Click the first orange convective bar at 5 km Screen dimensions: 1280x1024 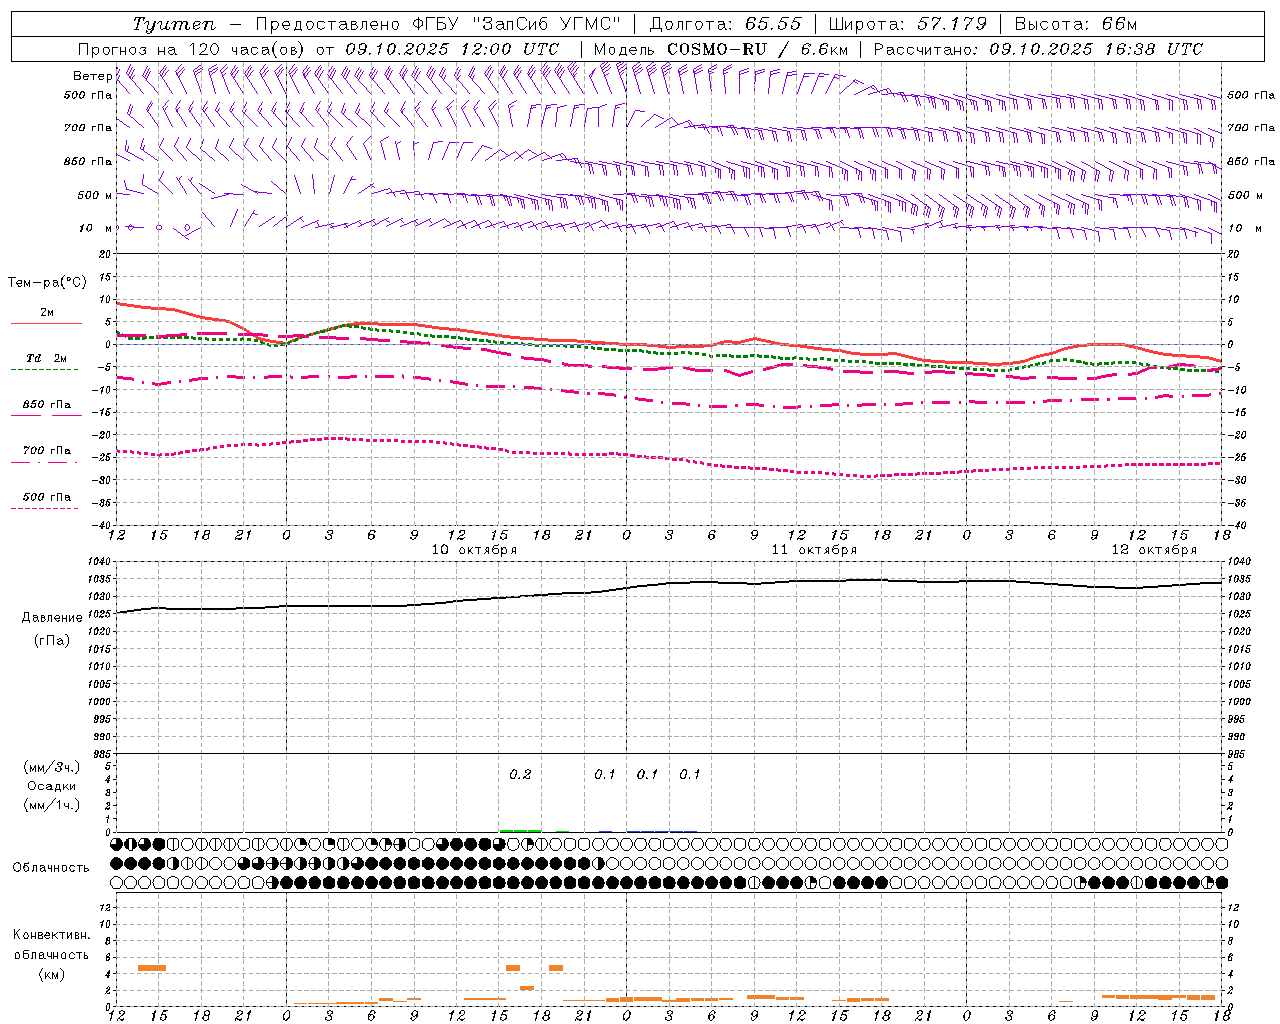click(152, 968)
